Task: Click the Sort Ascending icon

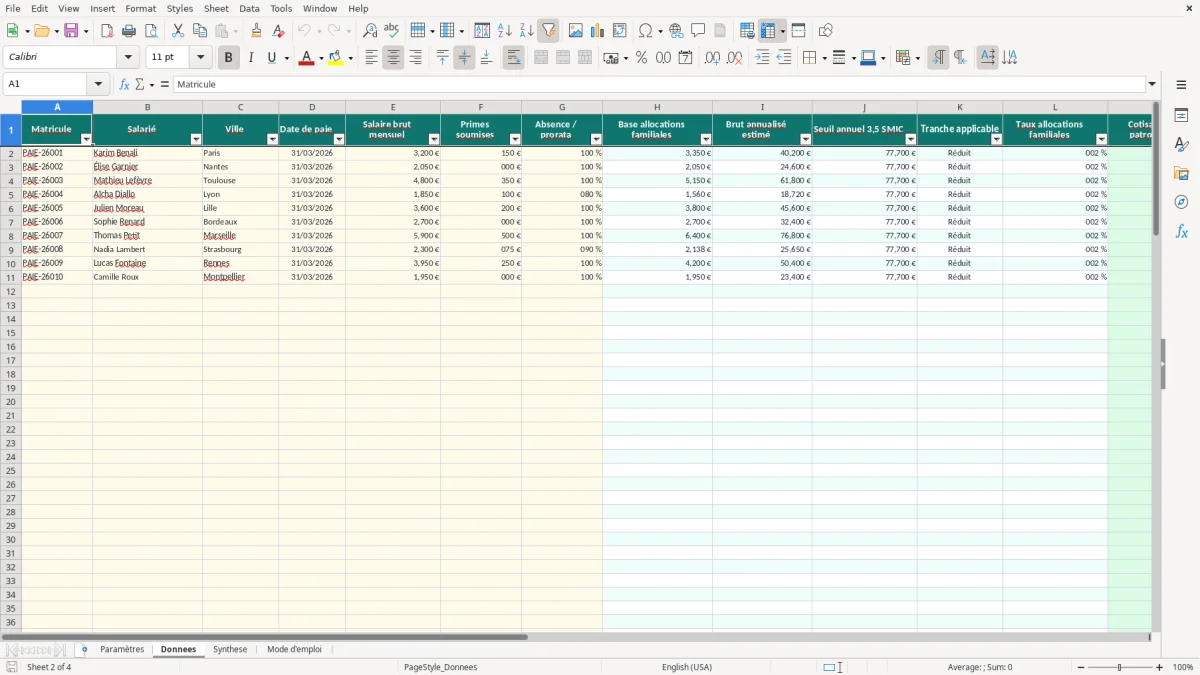Action: coord(505,31)
